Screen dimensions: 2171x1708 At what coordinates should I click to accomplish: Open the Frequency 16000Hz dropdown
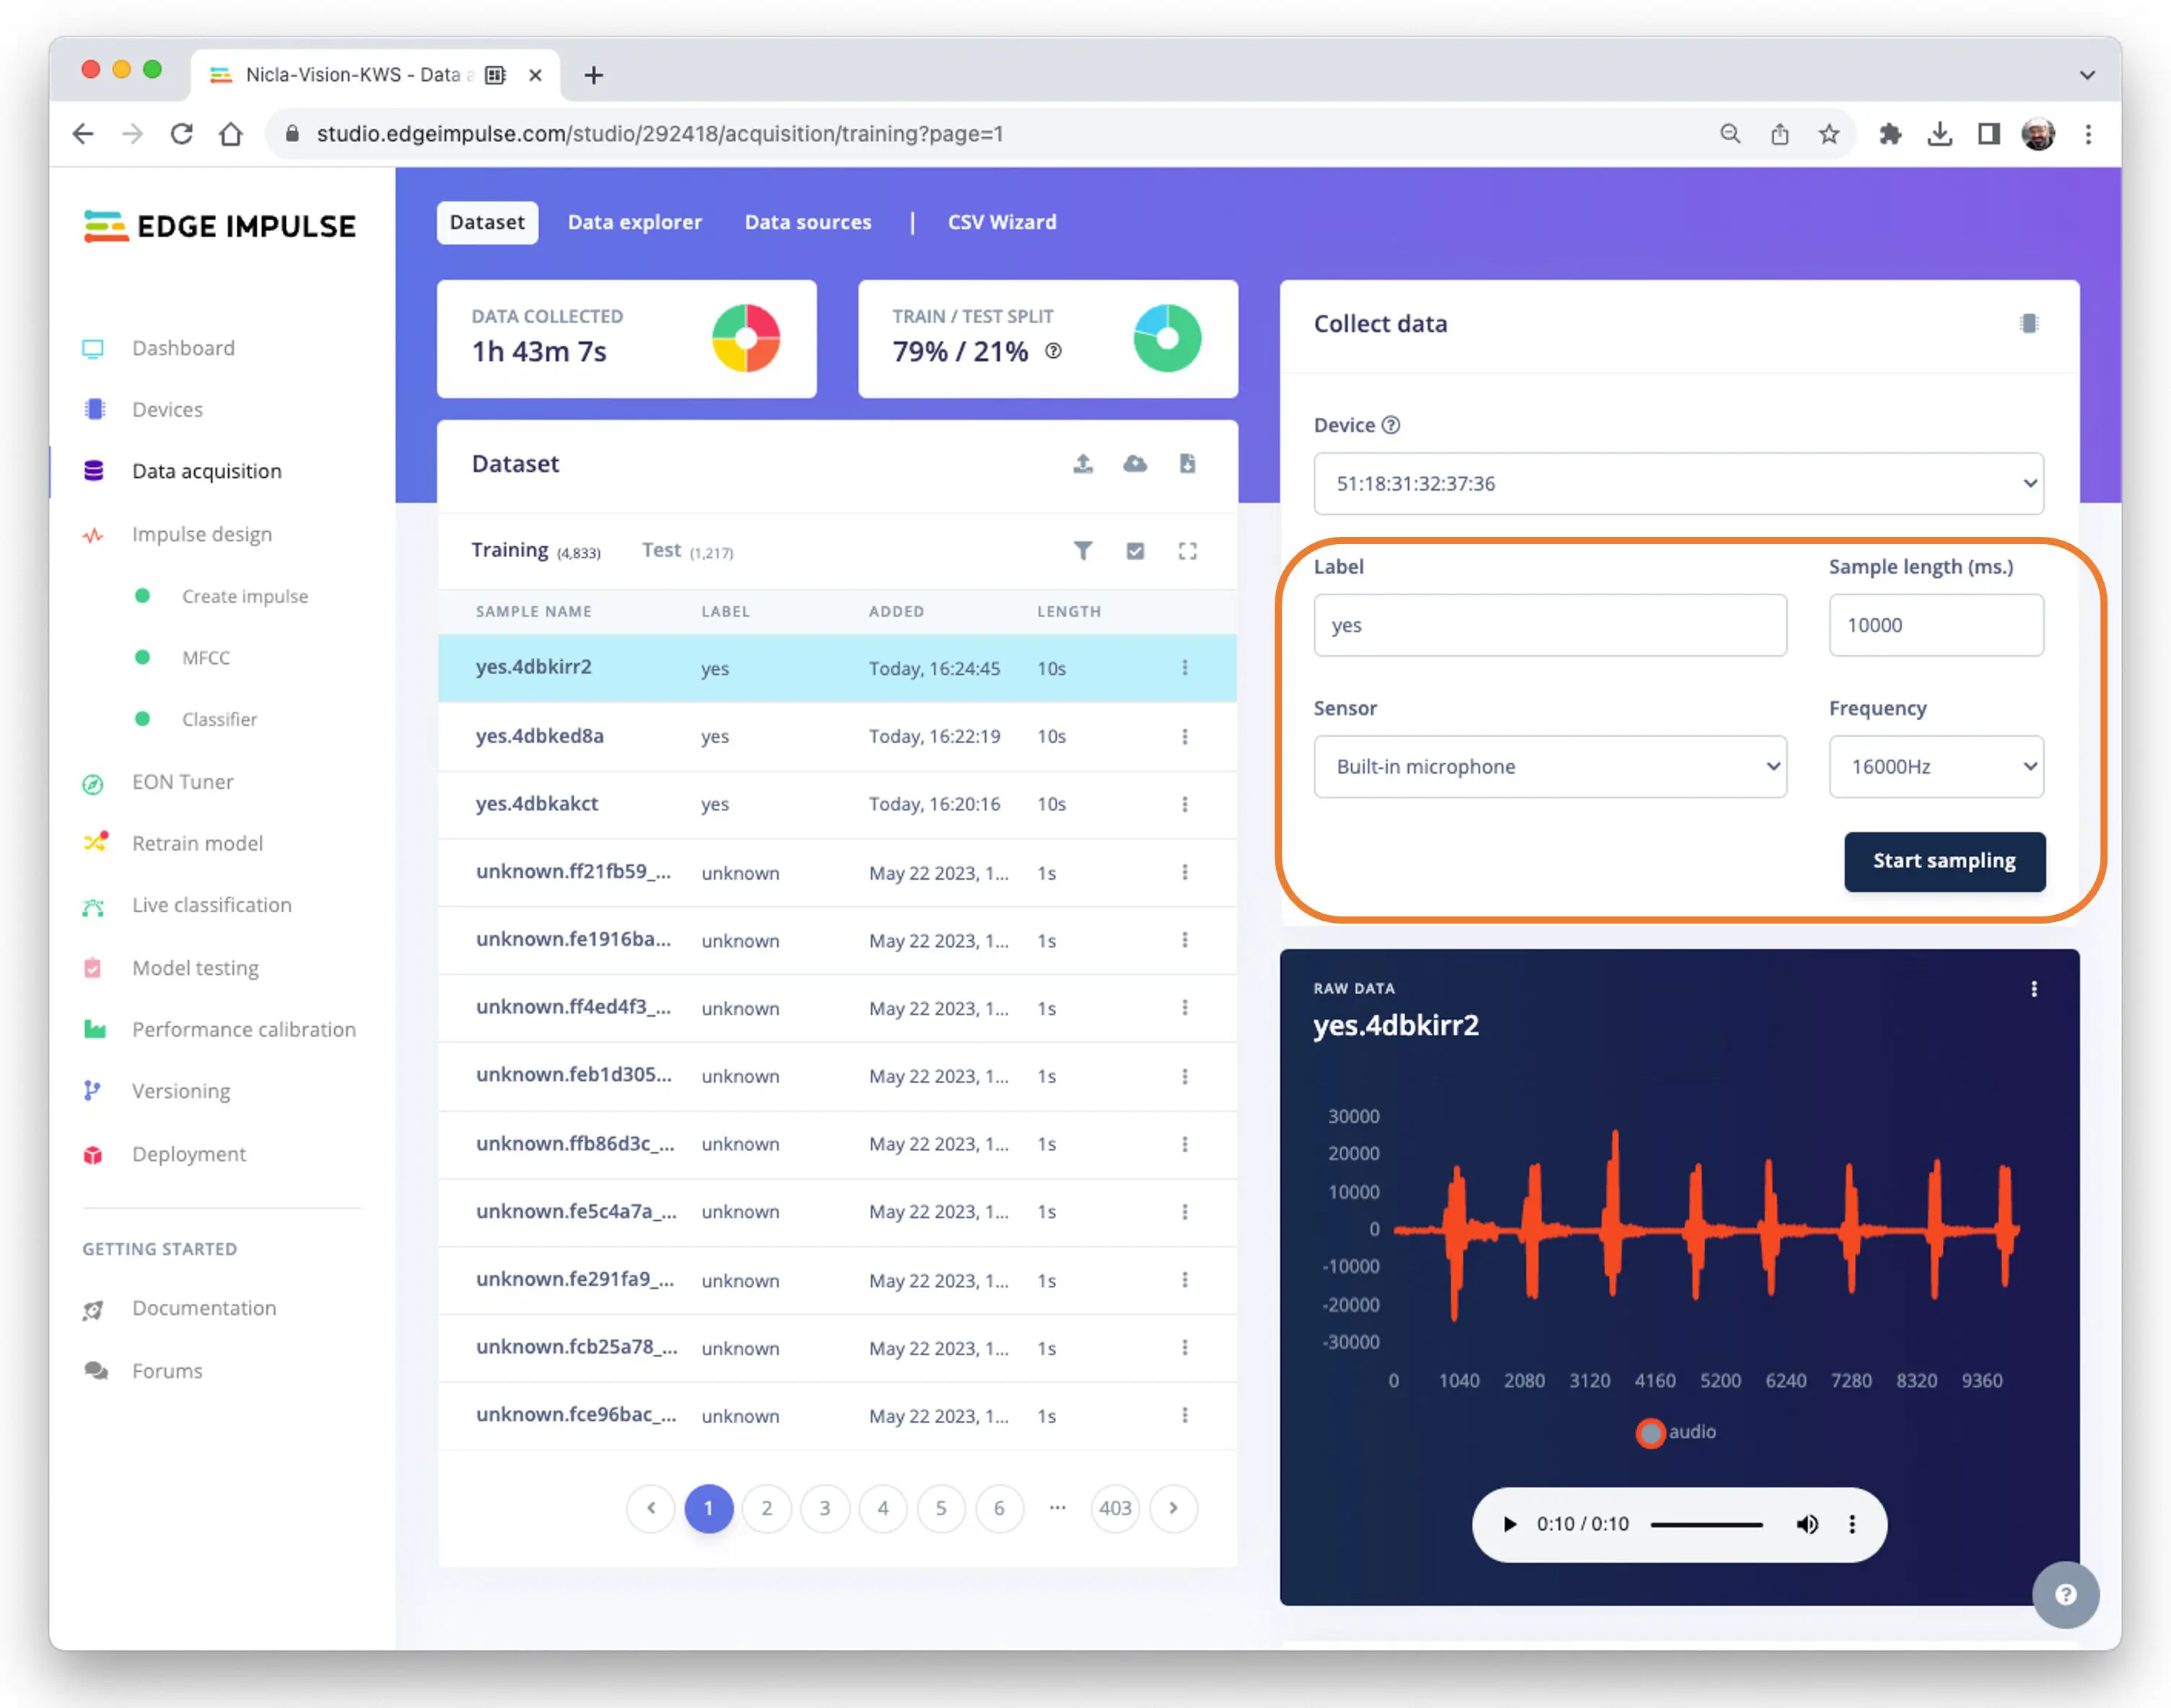(1935, 766)
